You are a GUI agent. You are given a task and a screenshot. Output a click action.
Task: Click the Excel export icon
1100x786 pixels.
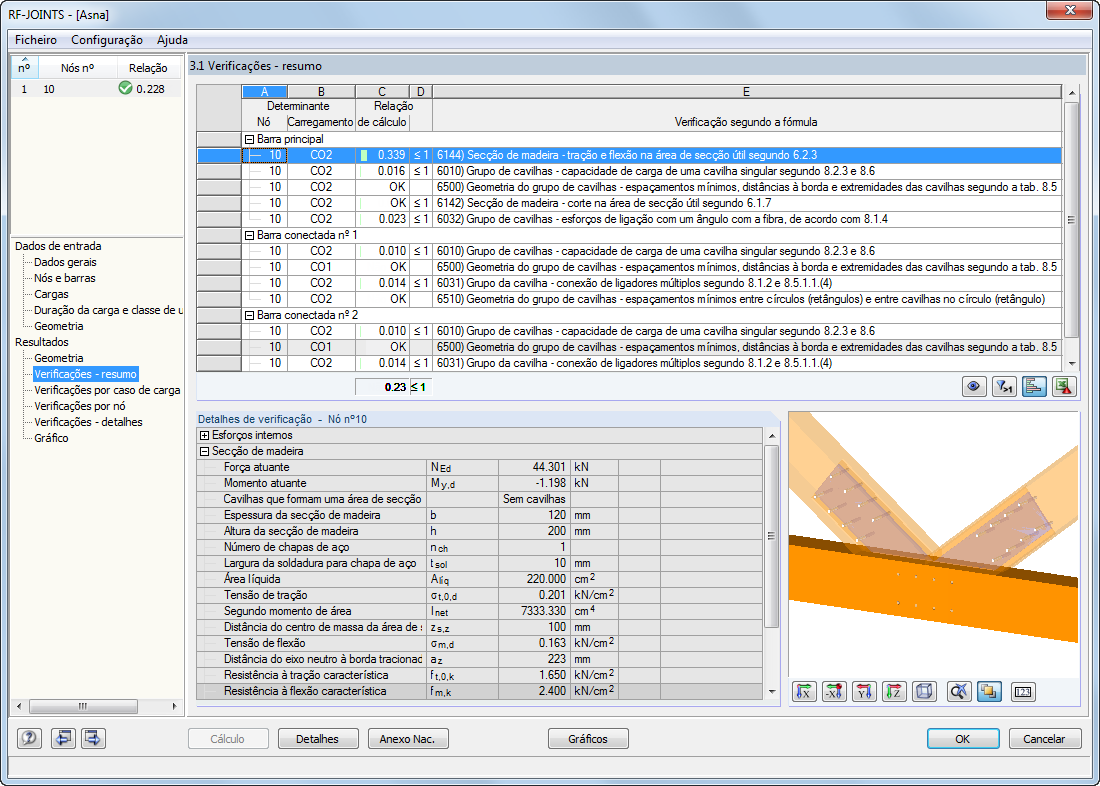1065,387
